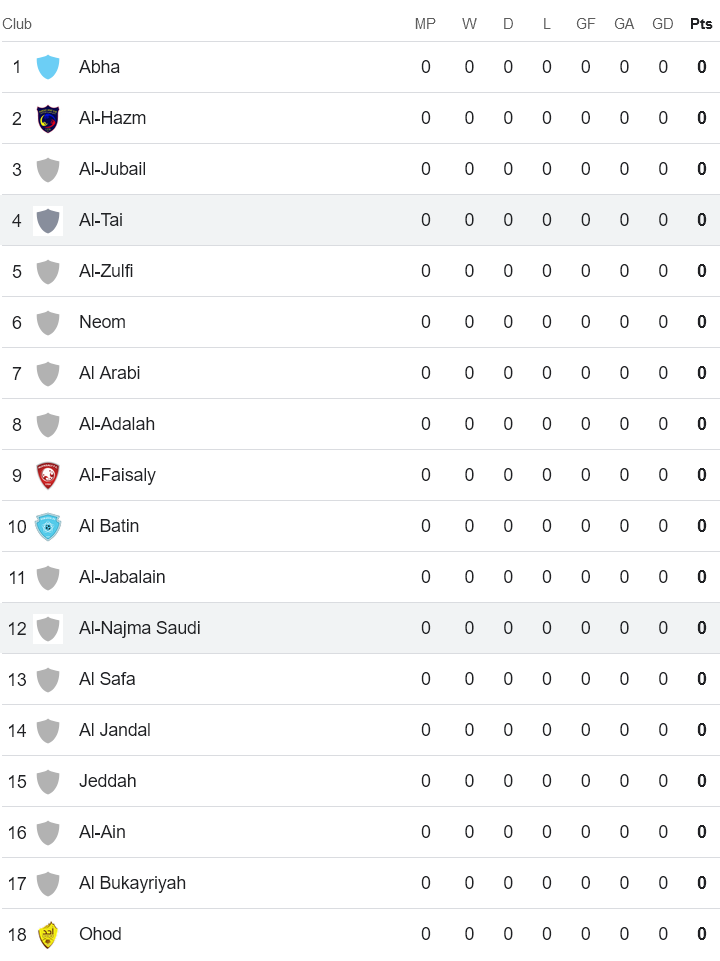Click the Neom placeholder shield icon
Viewport: 720px width, 961px height.
(48, 322)
